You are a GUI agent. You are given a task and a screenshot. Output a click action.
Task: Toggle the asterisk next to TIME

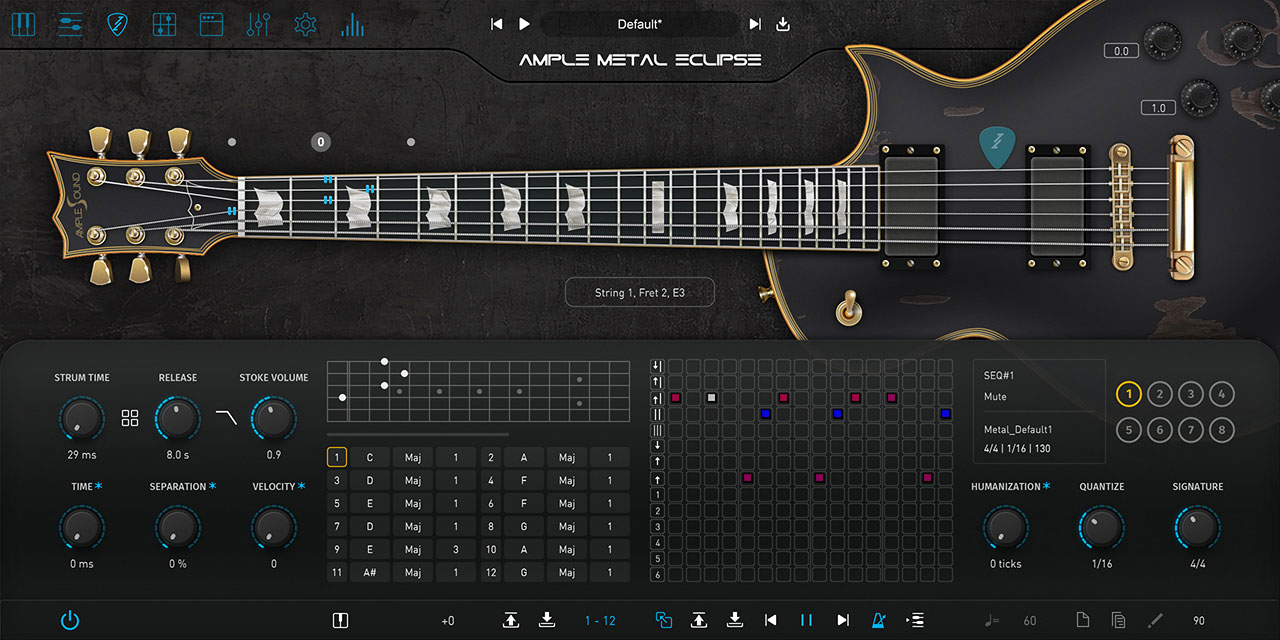coord(99,486)
